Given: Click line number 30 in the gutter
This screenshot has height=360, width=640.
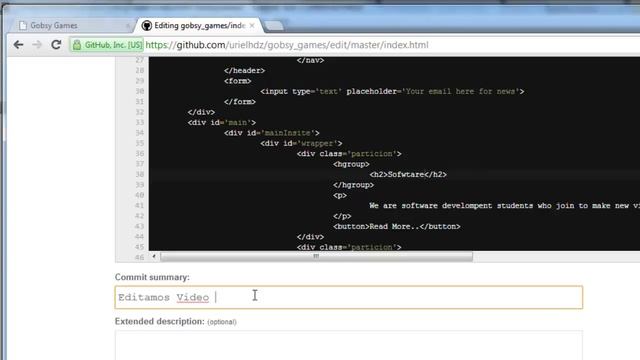Looking at the screenshot, I should click(140, 91).
